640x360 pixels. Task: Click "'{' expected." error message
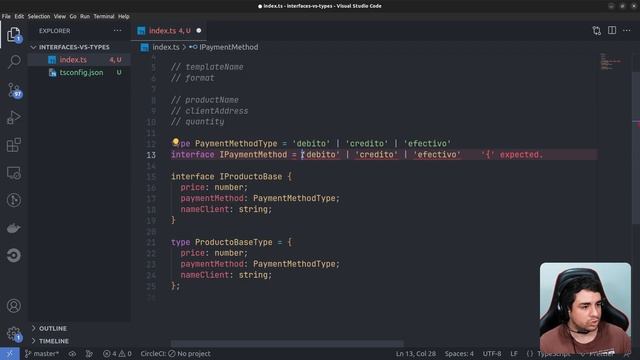pyautogui.click(x=512, y=155)
